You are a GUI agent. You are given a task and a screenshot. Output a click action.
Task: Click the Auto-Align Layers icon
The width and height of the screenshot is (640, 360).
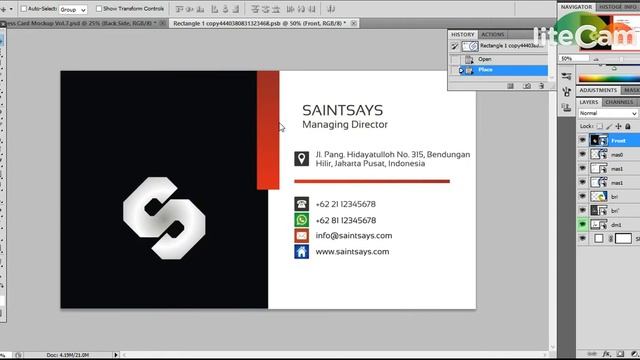click(x=331, y=9)
